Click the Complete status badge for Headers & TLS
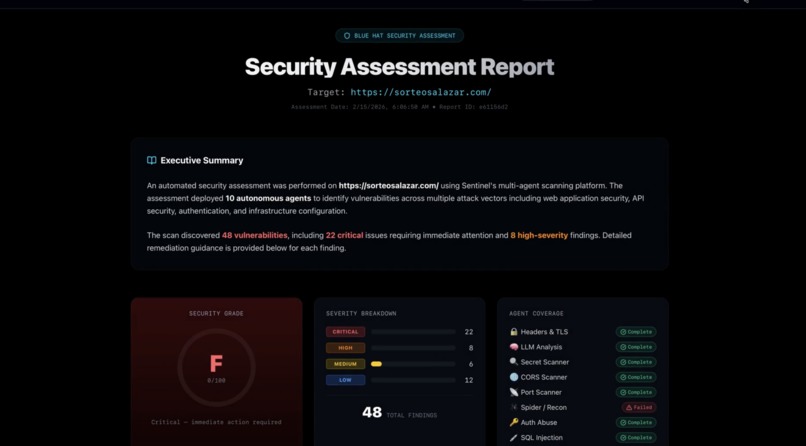 coord(636,332)
